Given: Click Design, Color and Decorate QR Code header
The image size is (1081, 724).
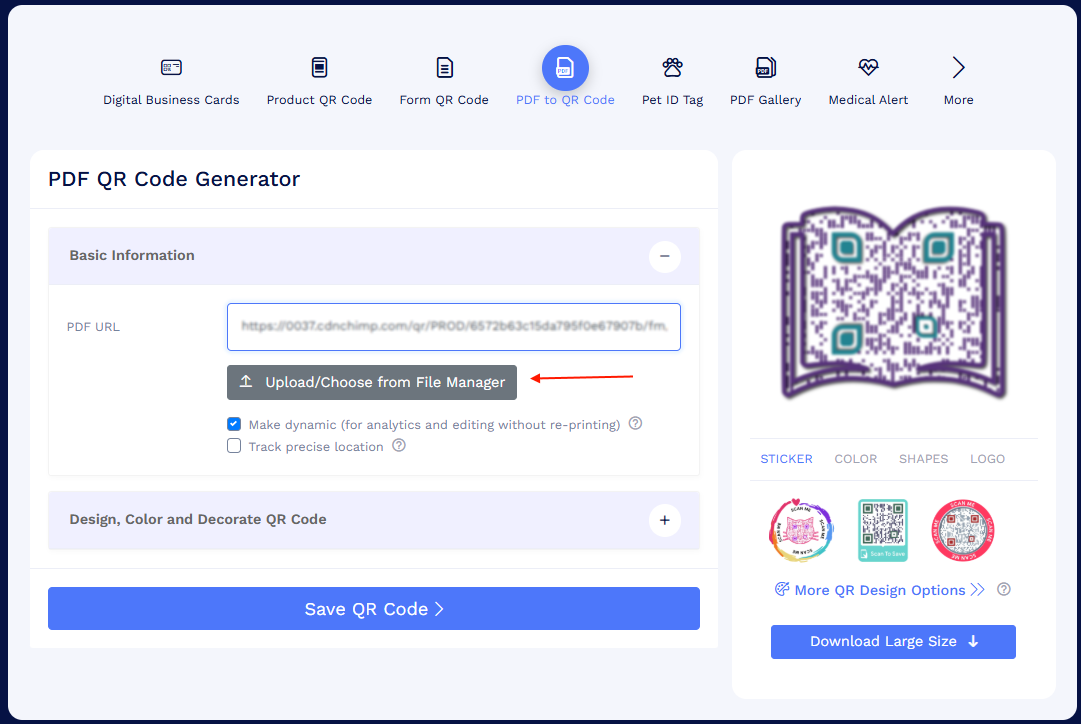Looking at the screenshot, I should click(374, 520).
